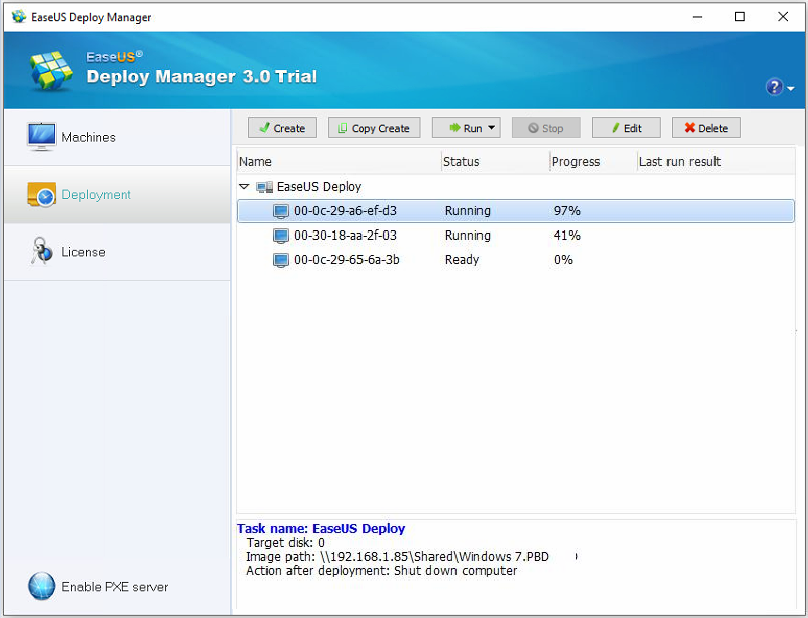Collapse the EaseUS Deploy tree node
The width and height of the screenshot is (808, 618).
244,187
